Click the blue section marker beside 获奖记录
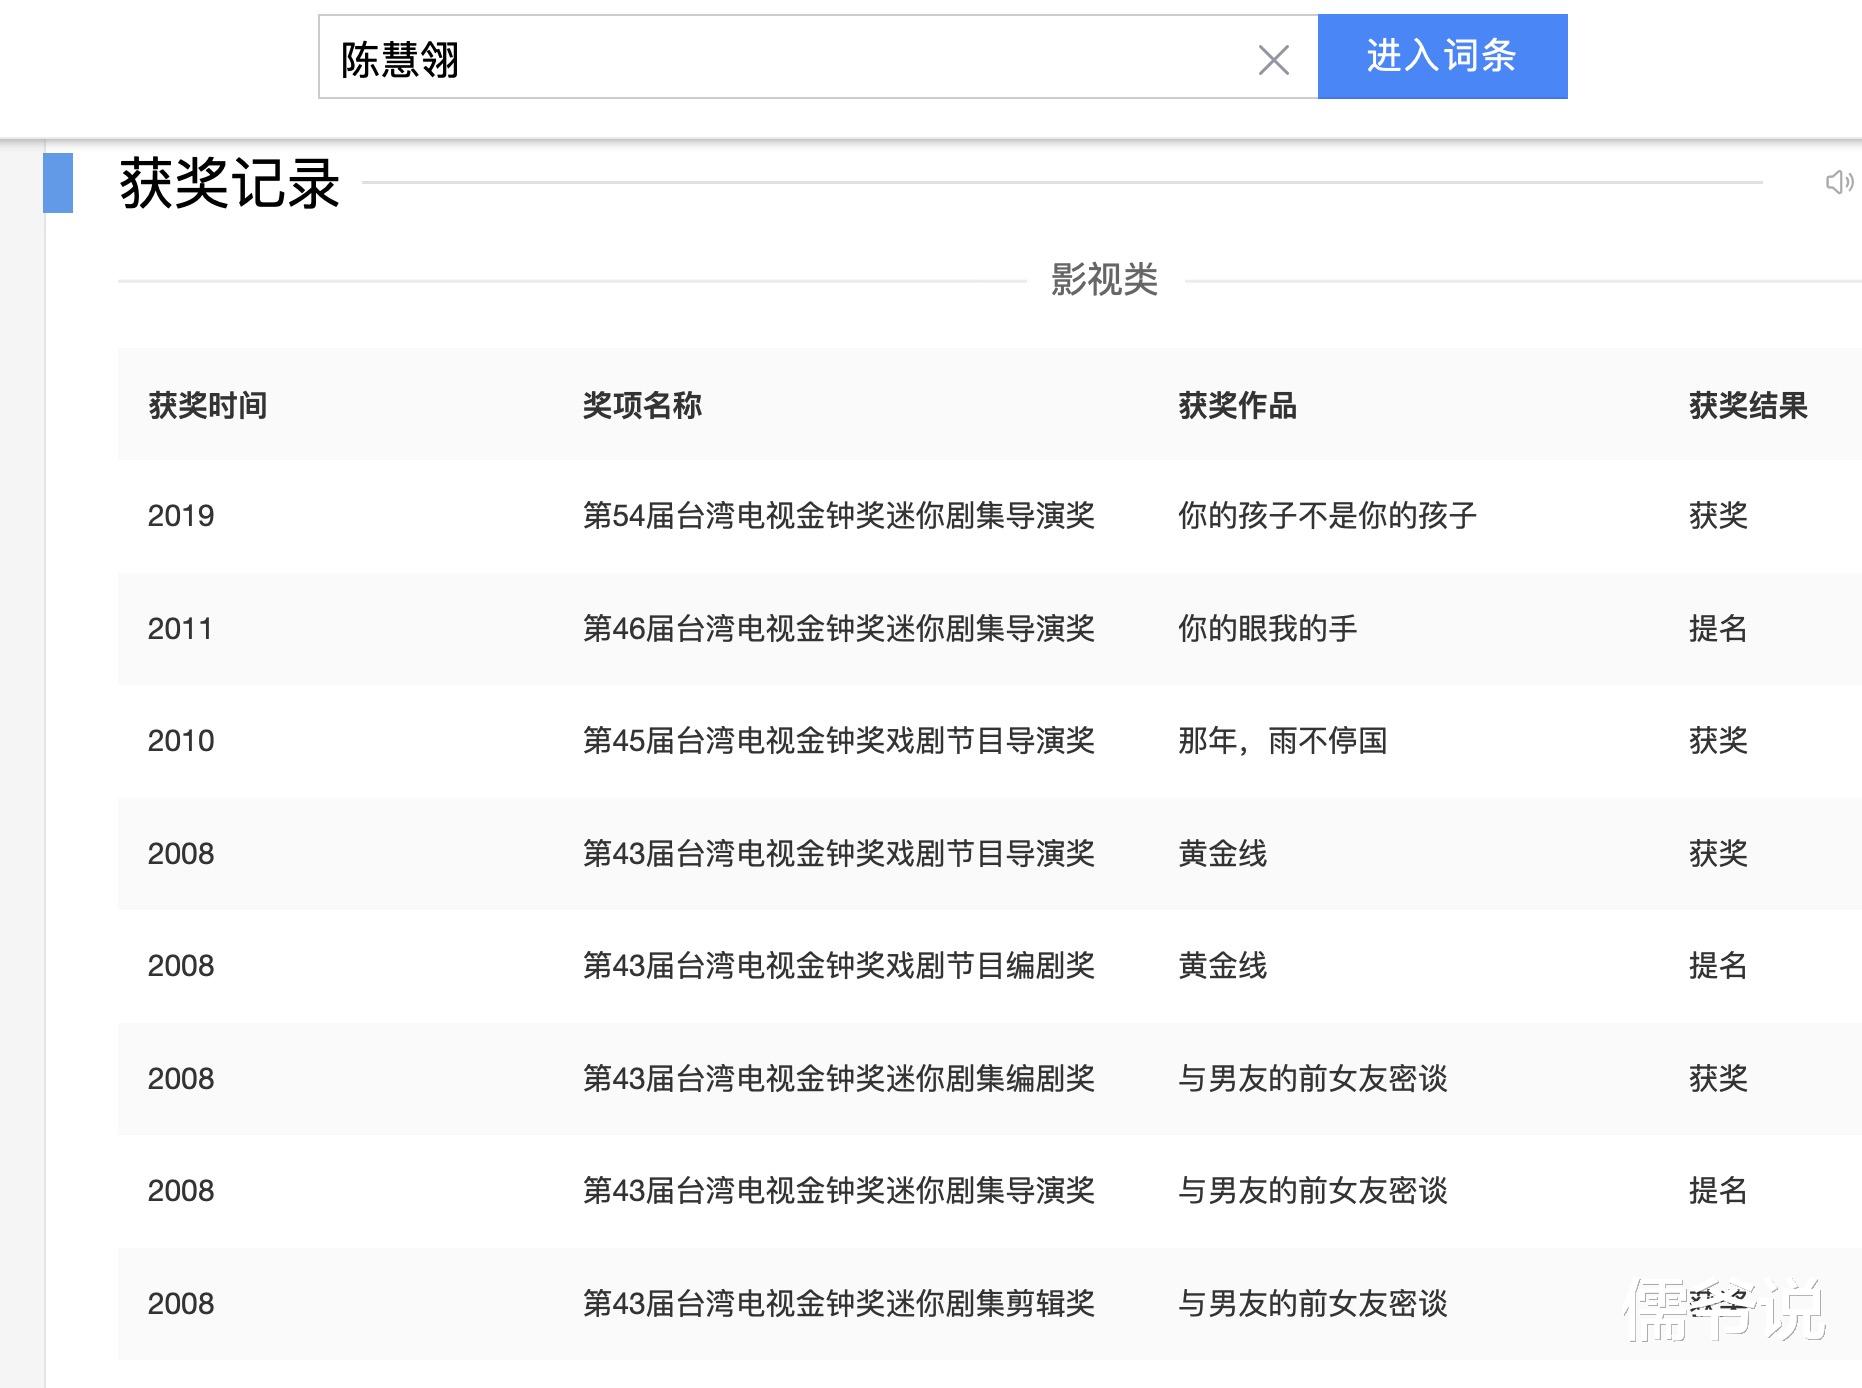Image resolution: width=1862 pixels, height=1388 pixels. tap(60, 185)
